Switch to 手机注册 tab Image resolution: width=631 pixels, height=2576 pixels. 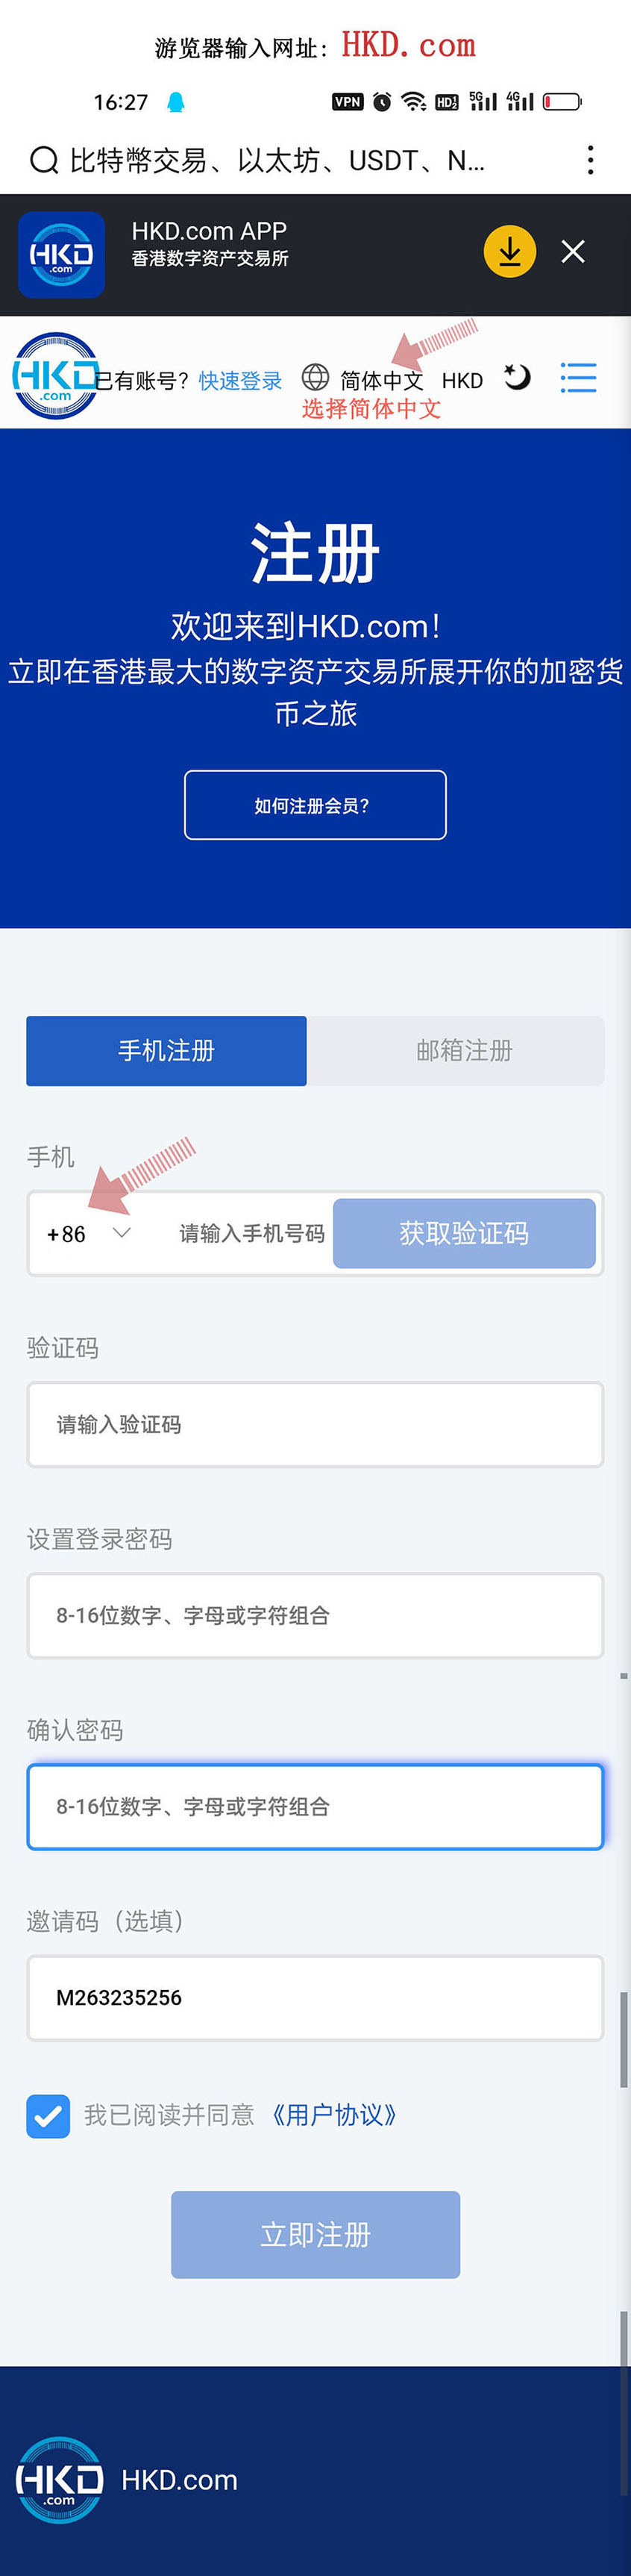coord(166,1051)
